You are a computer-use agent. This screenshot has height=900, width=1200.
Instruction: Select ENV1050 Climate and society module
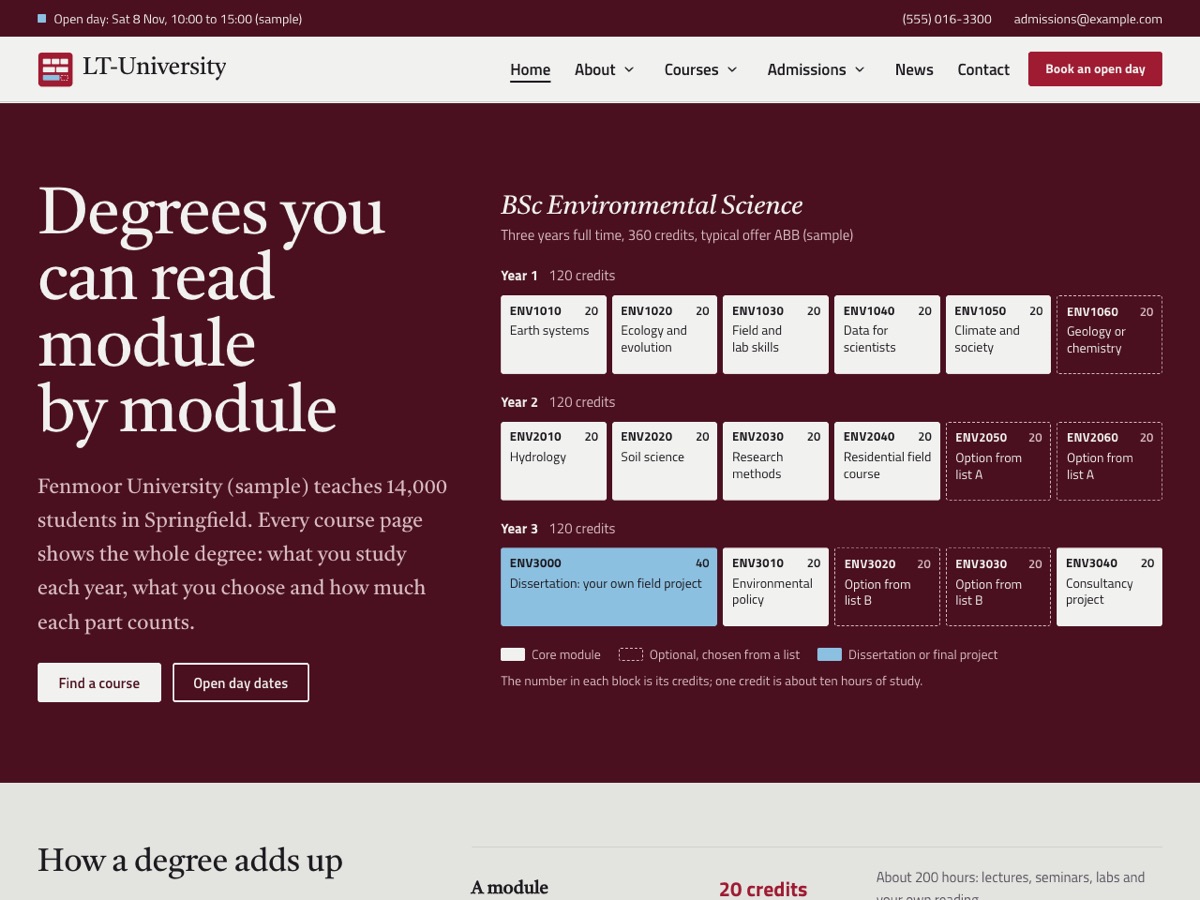point(998,334)
